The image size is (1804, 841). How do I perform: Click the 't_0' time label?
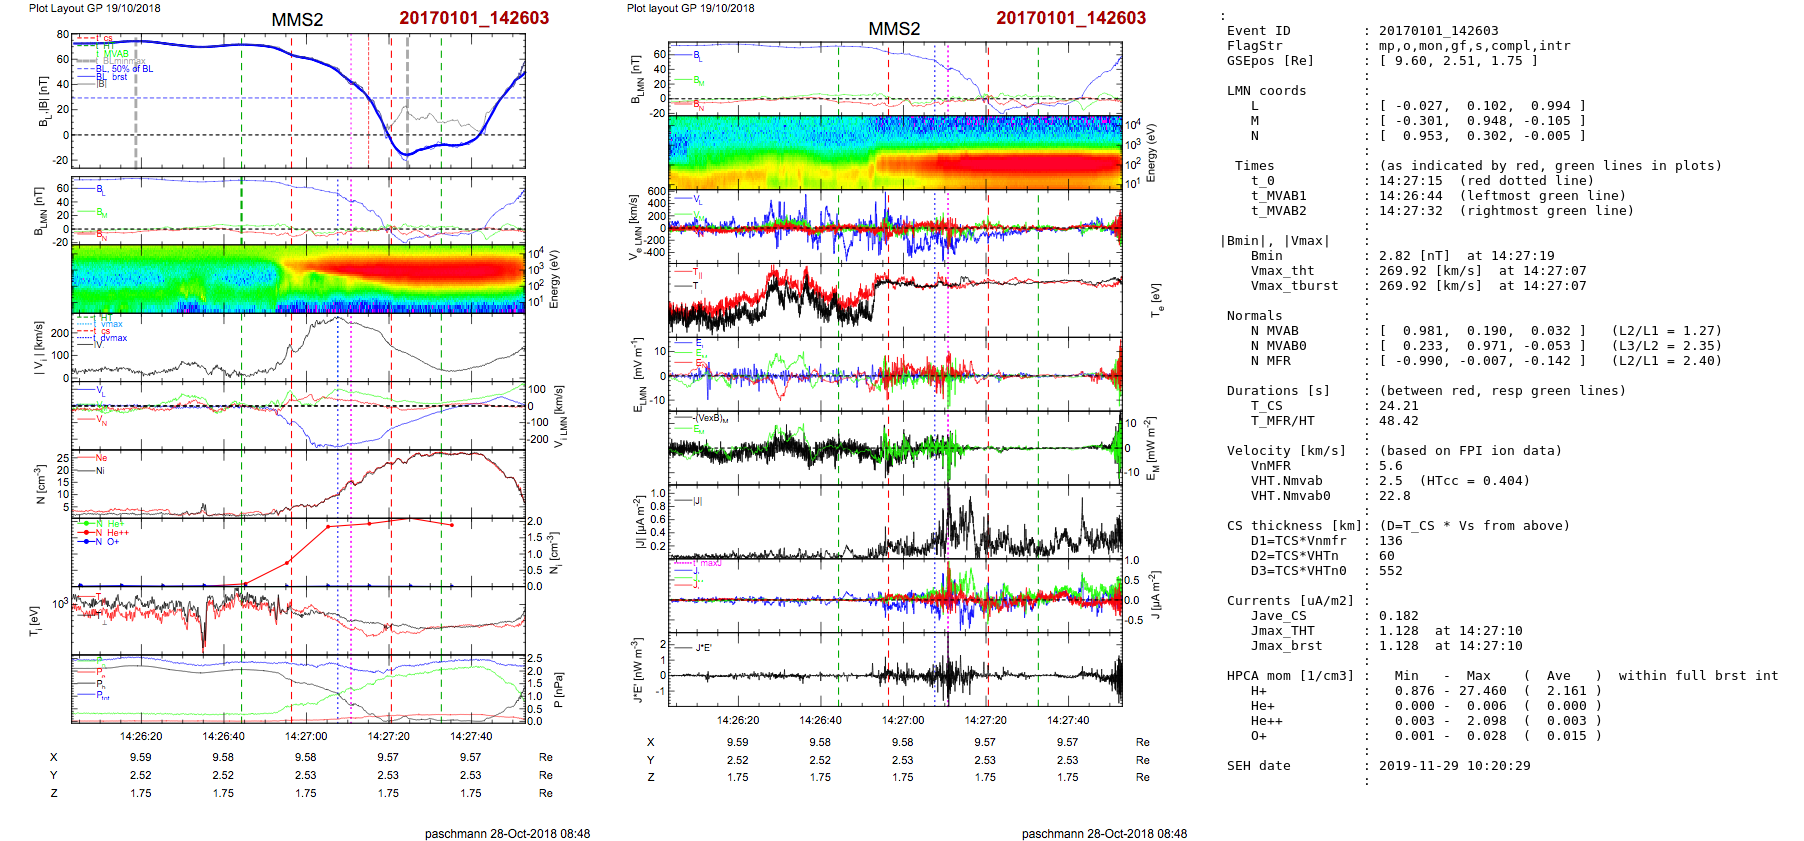click(1262, 181)
